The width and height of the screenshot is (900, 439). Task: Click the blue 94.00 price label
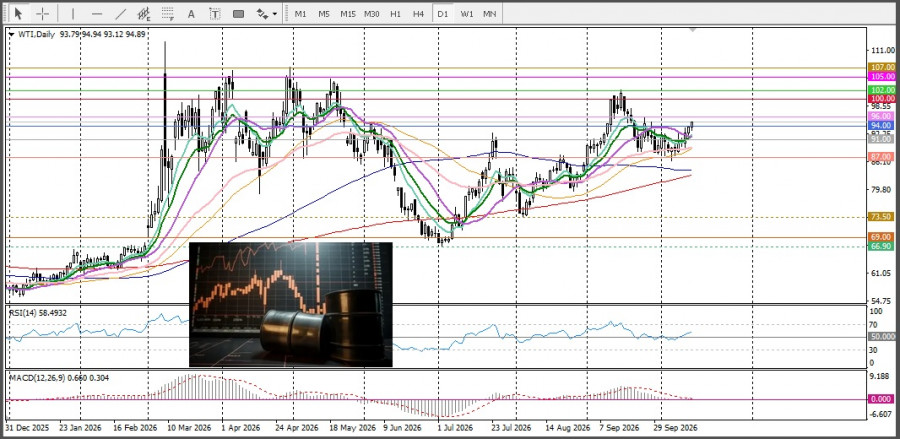881,125
